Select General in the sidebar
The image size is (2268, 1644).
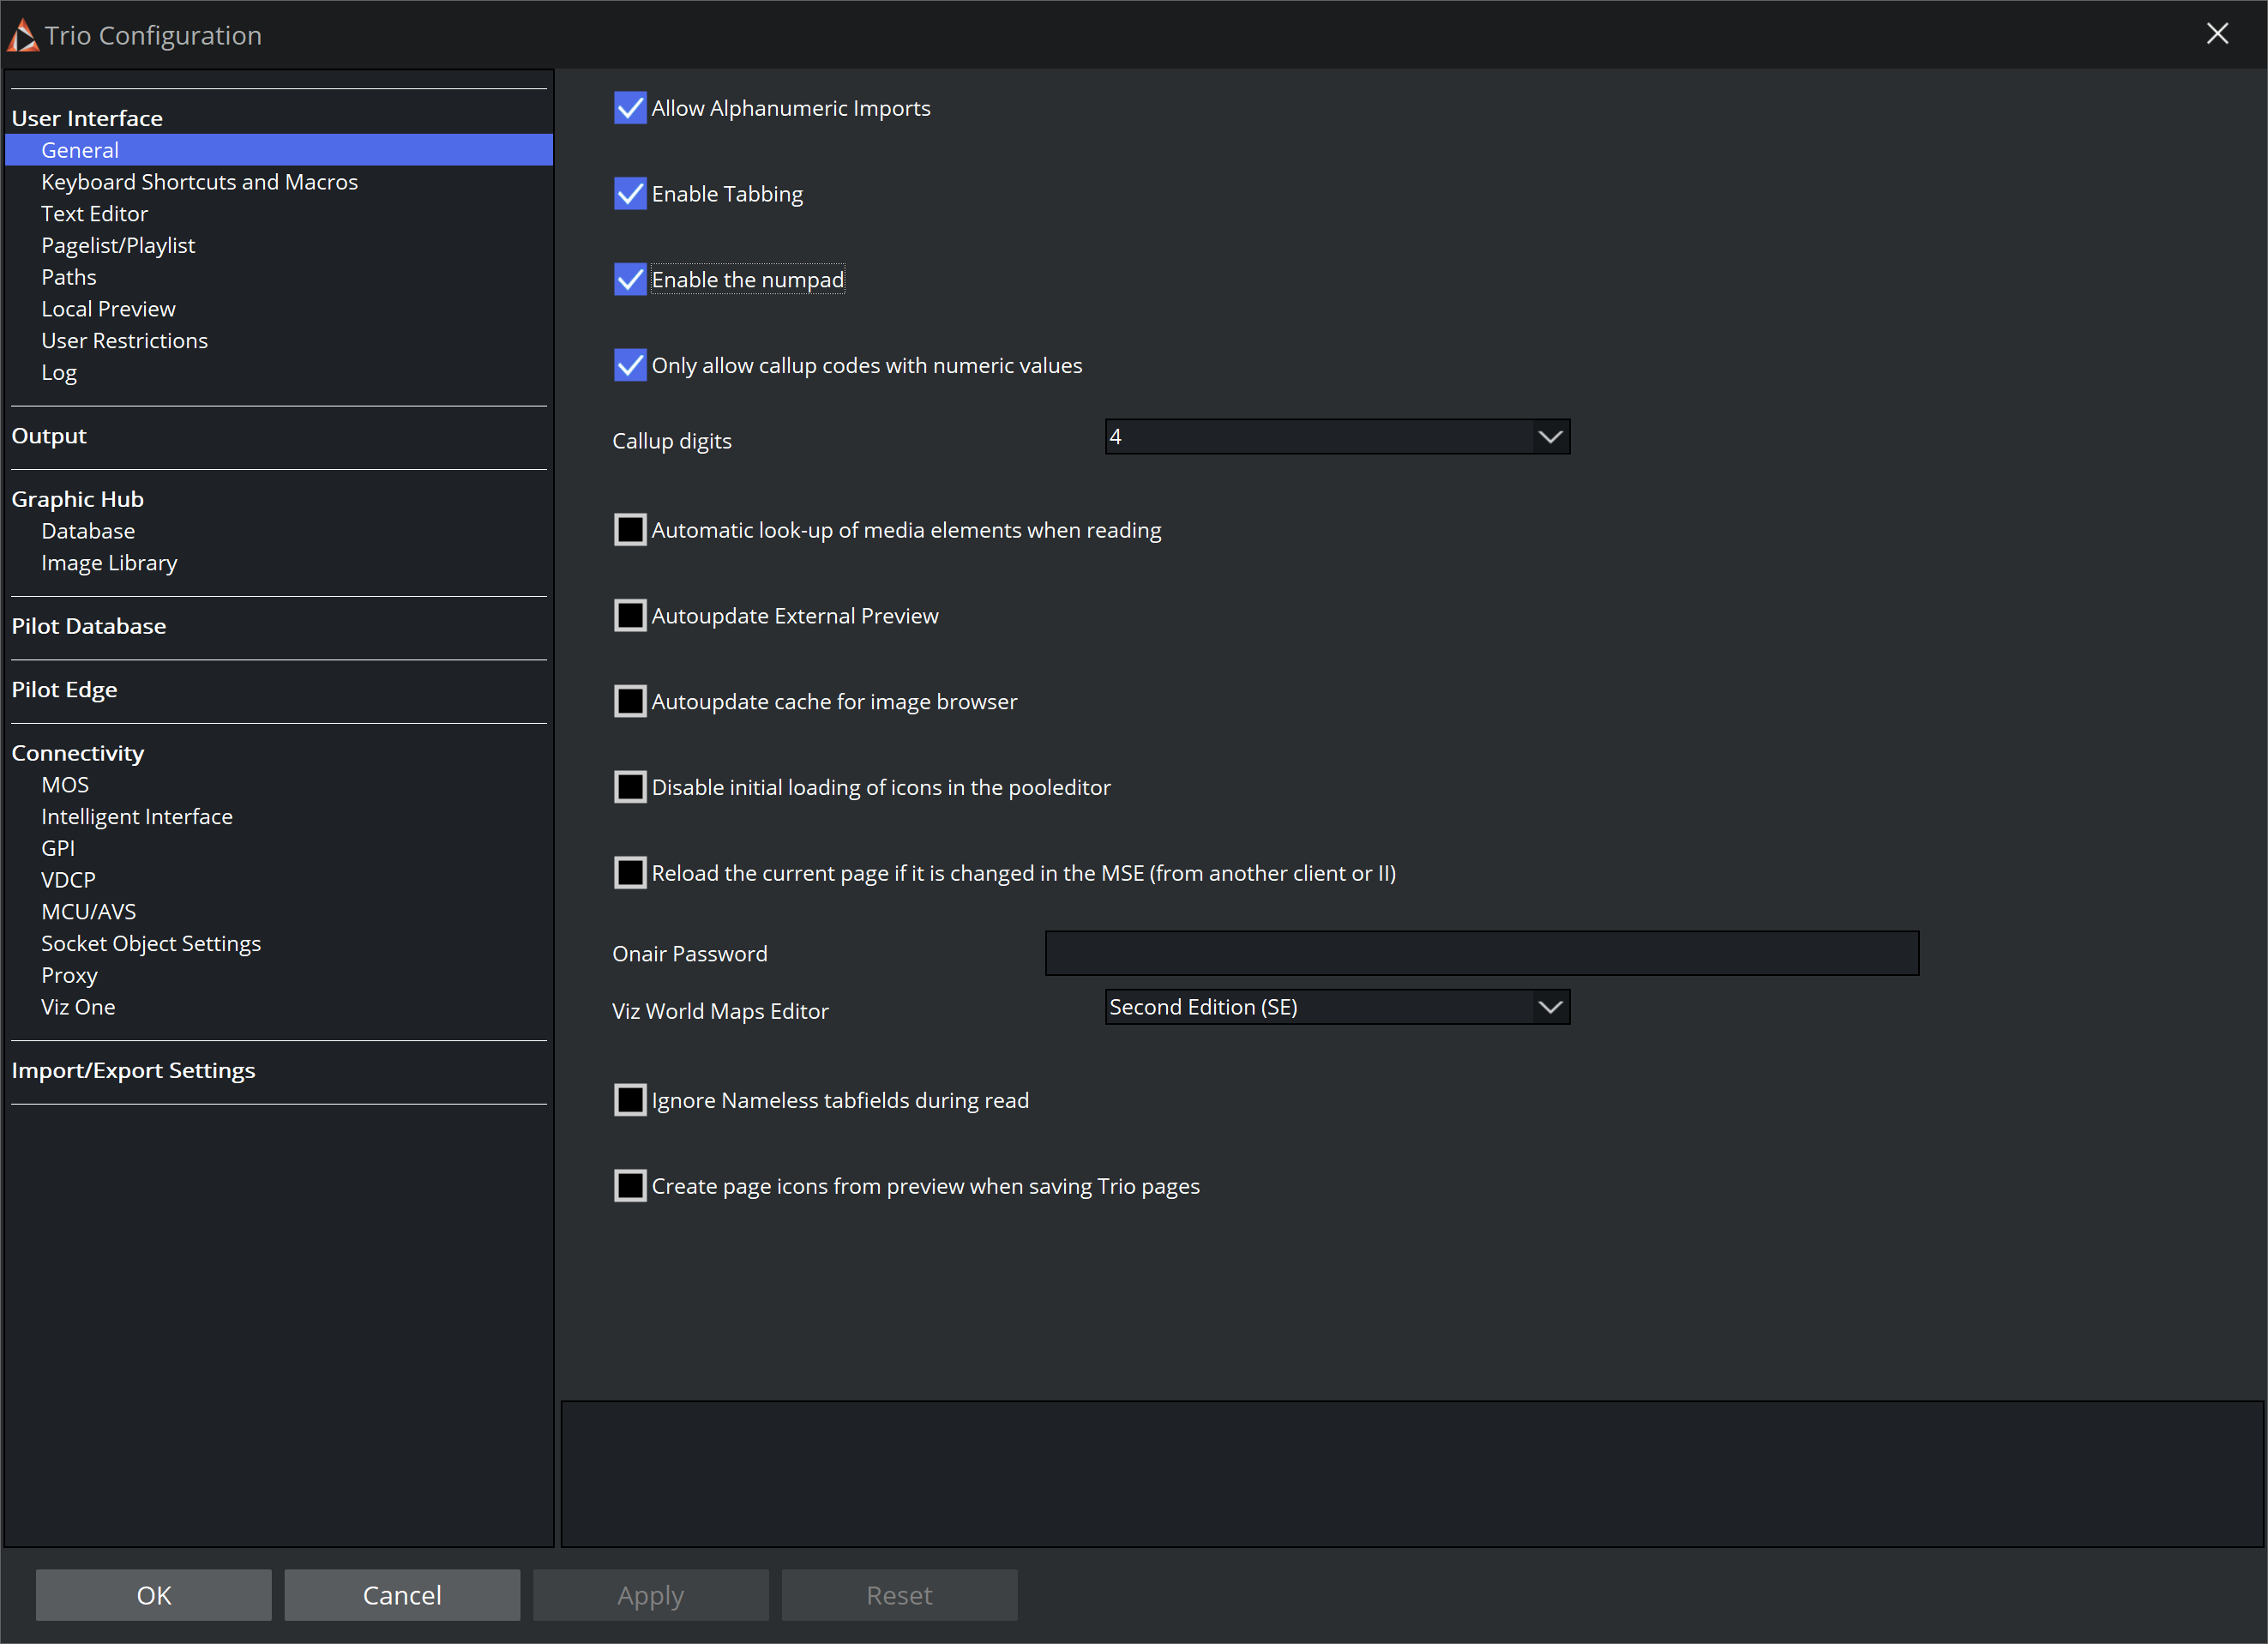279,150
